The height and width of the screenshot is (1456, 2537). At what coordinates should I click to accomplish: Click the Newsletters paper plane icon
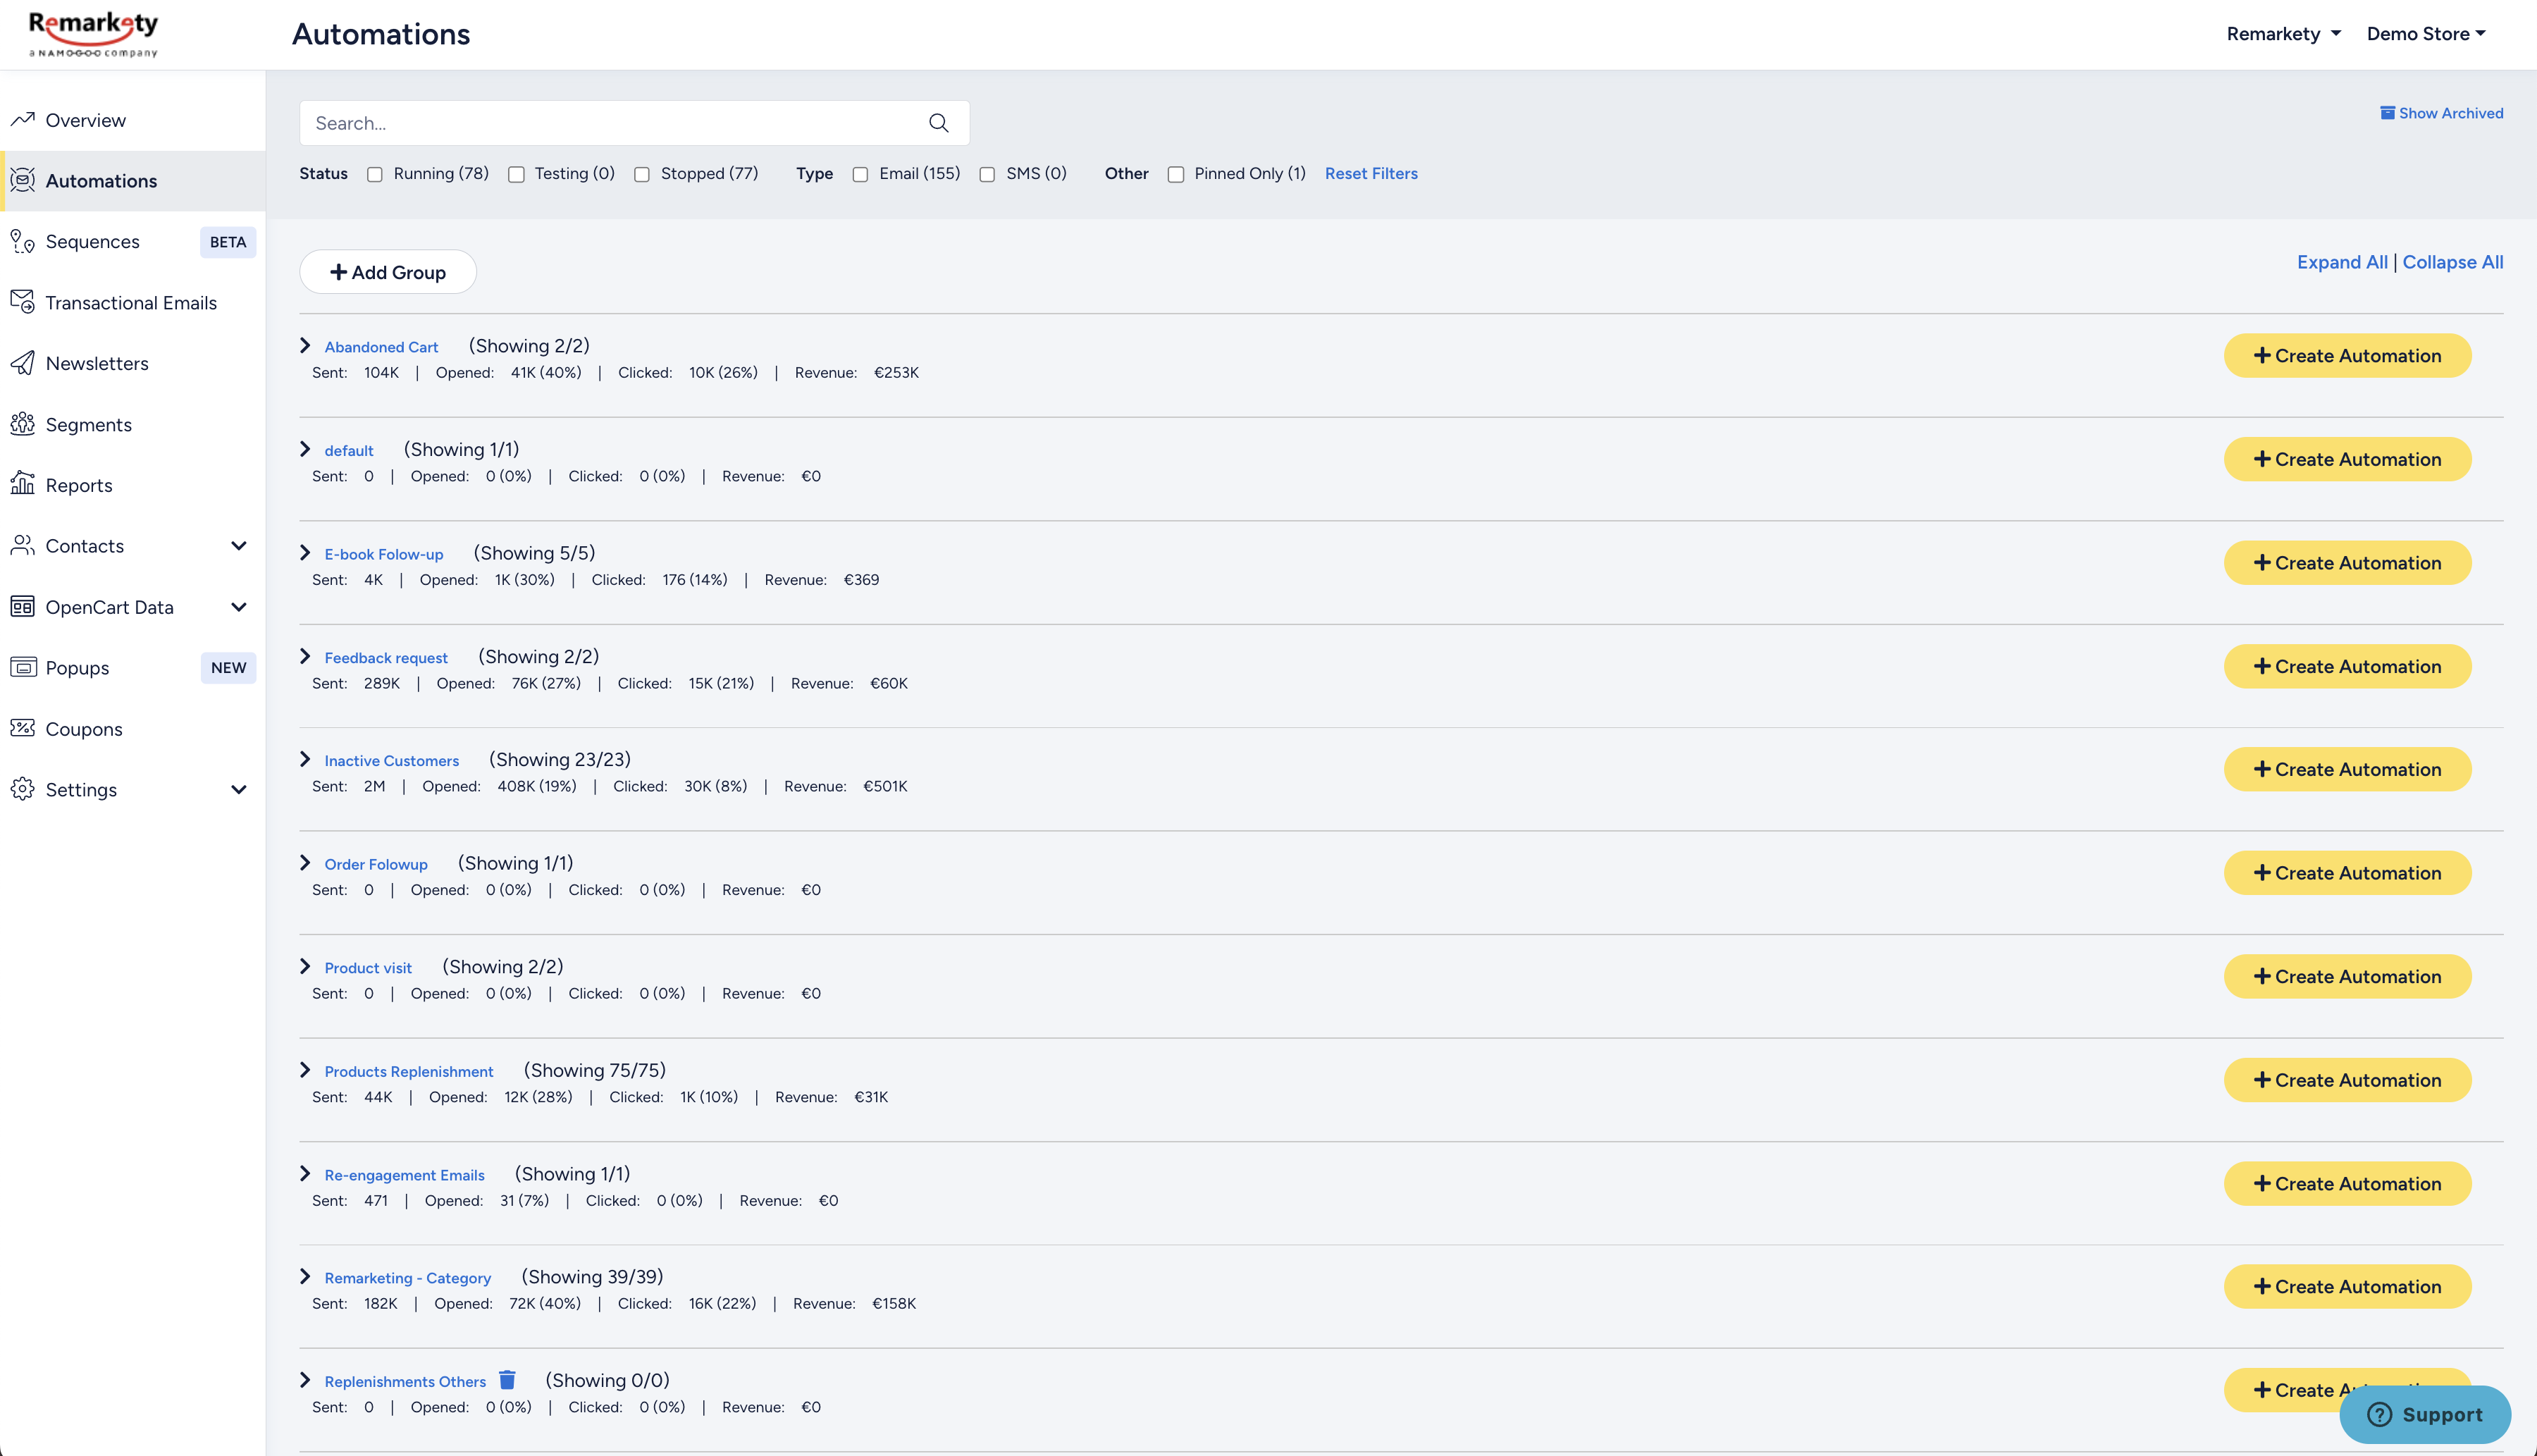[22, 363]
